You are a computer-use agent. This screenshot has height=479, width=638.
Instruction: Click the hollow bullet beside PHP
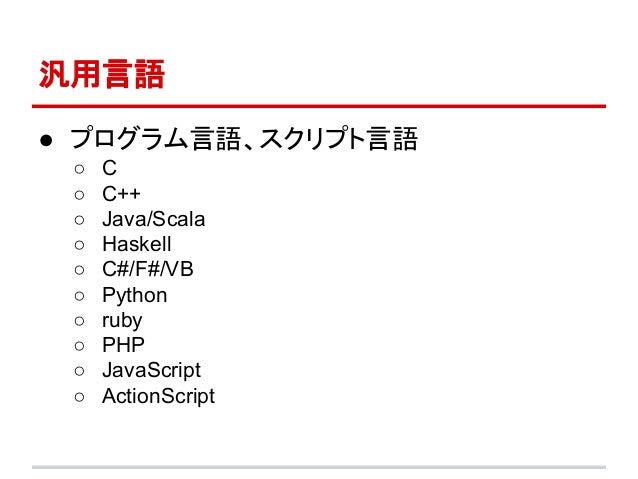click(x=79, y=346)
